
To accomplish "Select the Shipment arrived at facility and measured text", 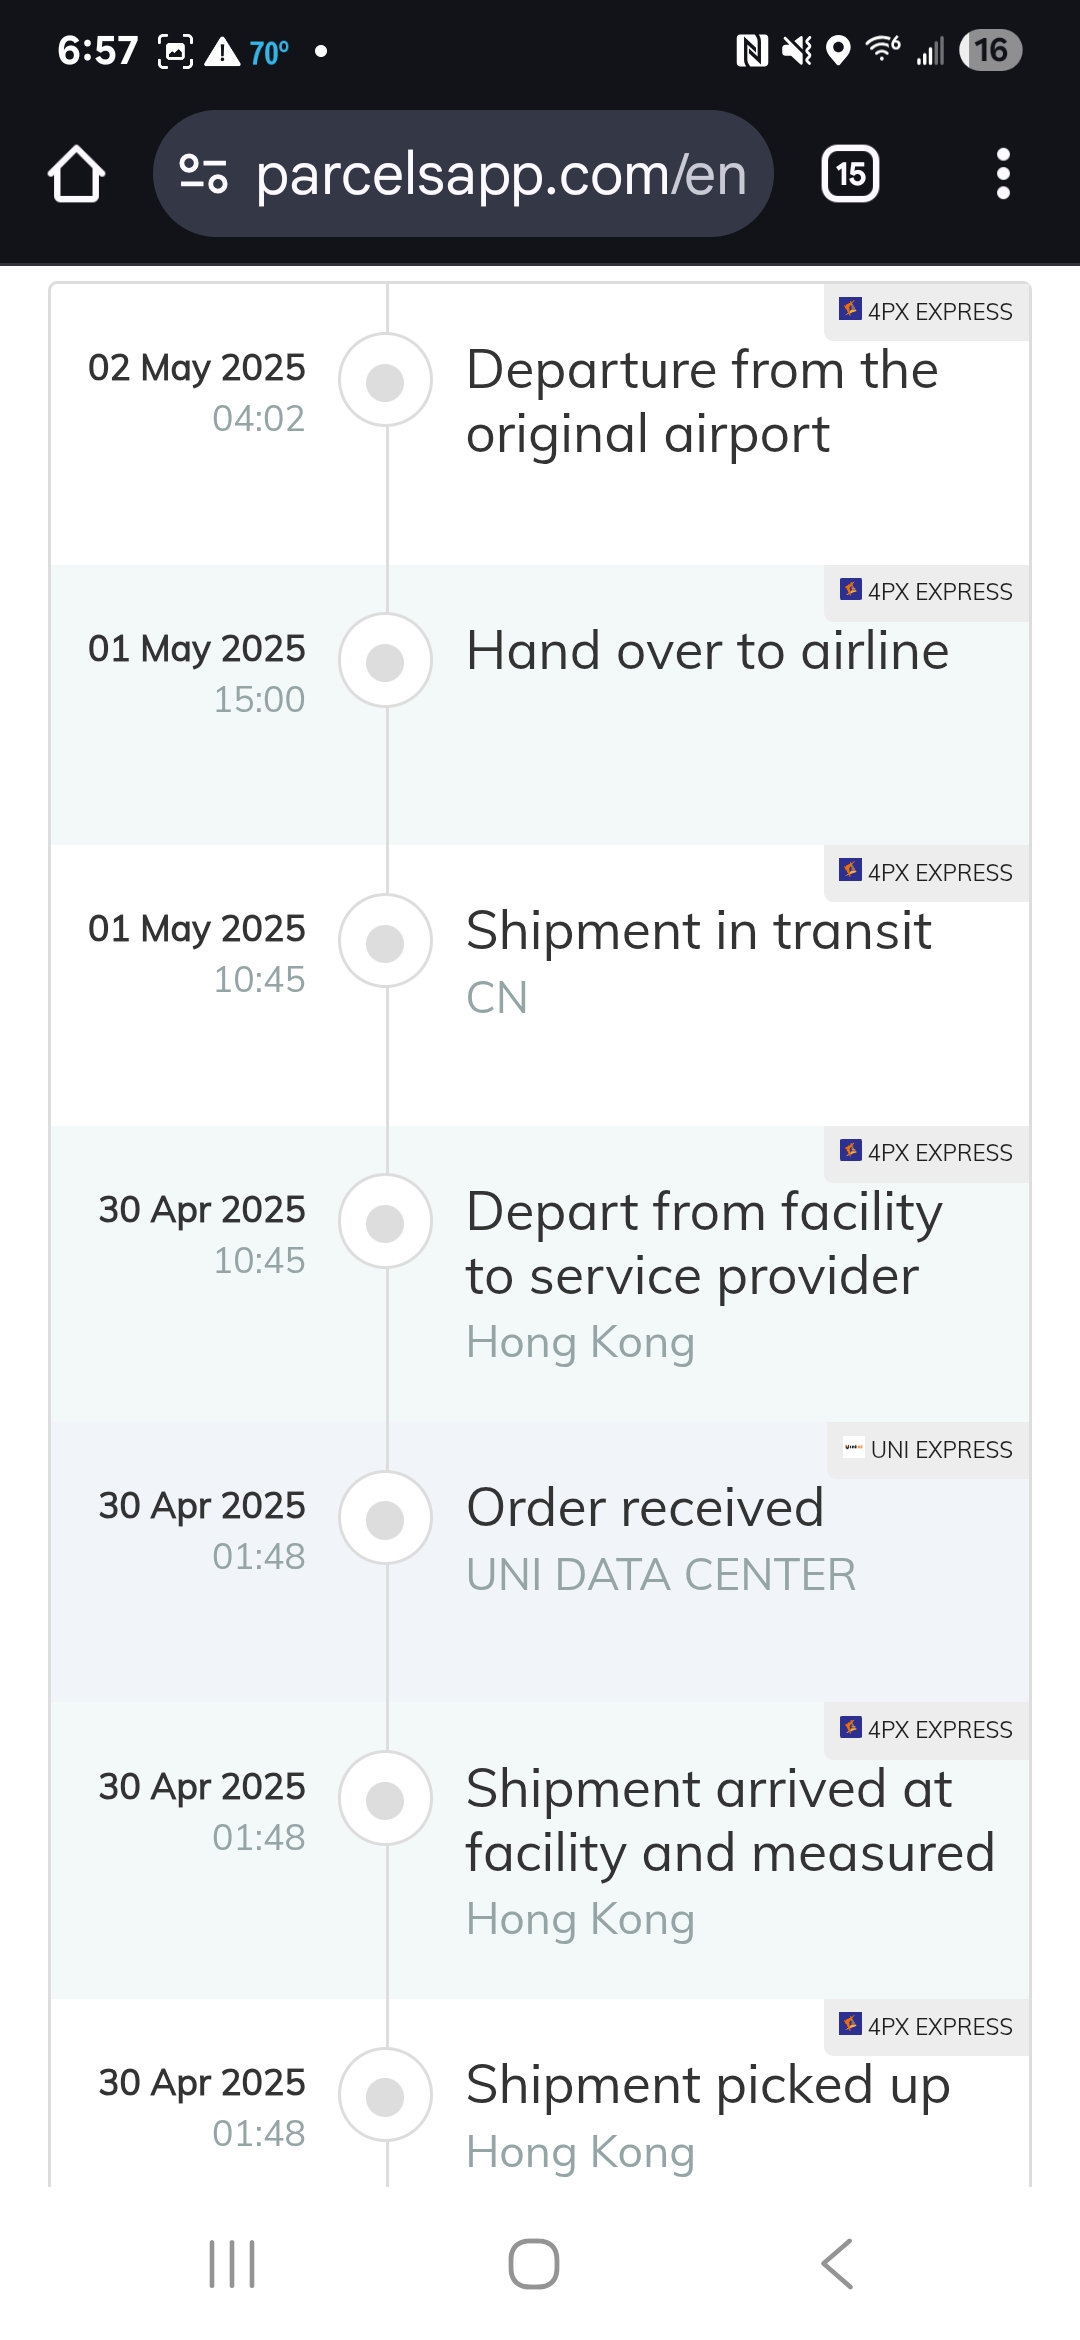I will point(730,1821).
